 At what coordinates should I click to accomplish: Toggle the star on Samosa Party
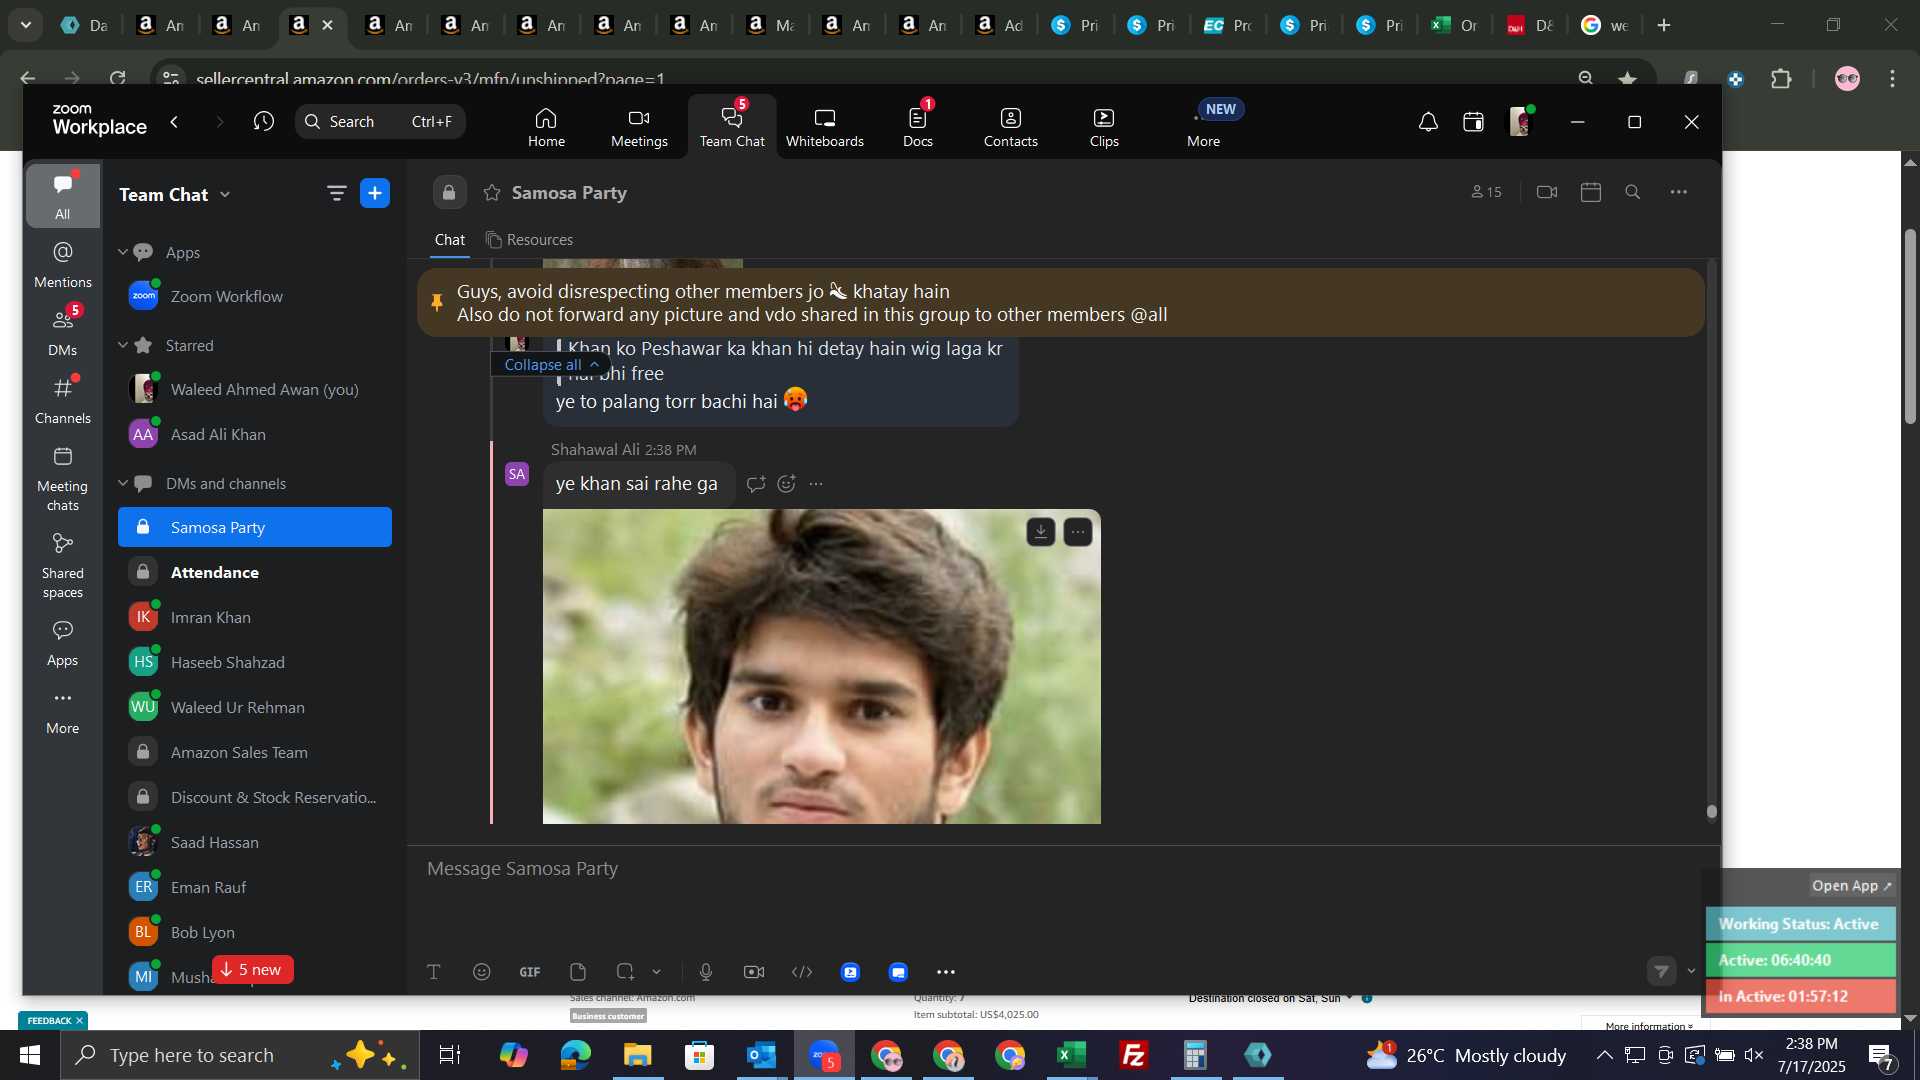coord(492,193)
